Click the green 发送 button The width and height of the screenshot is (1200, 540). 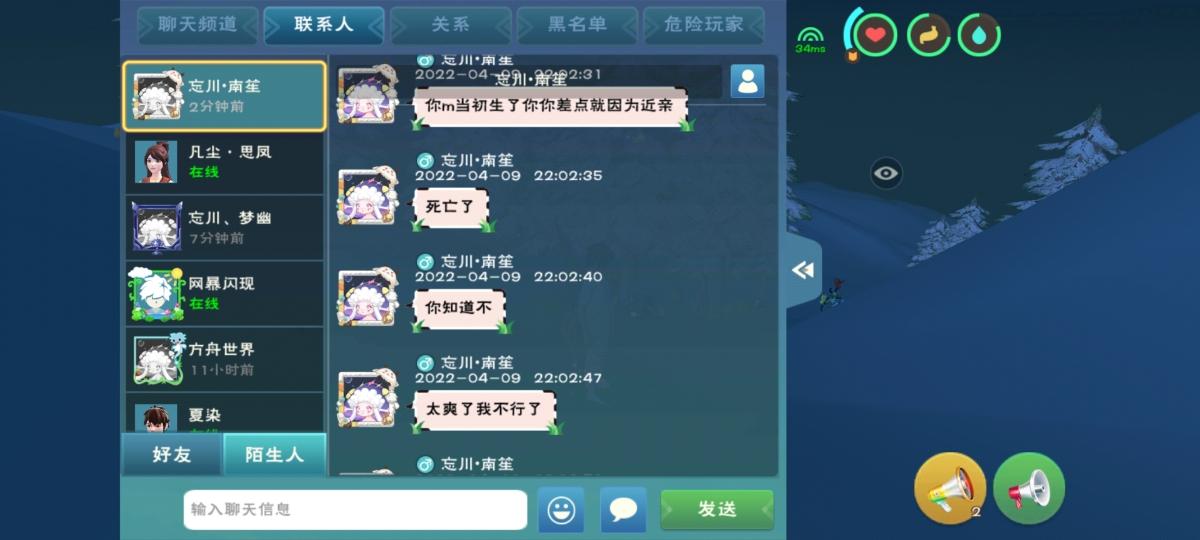(x=717, y=510)
